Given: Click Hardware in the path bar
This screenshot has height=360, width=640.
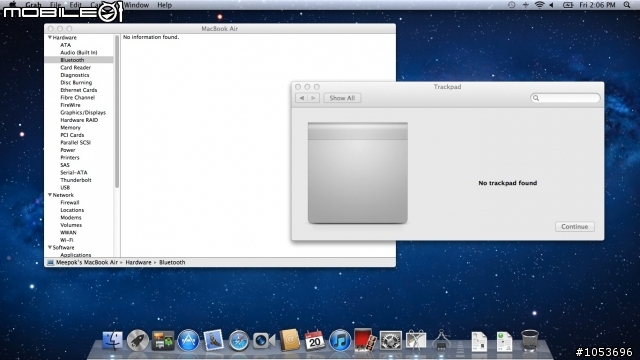Looking at the screenshot, I should point(138,262).
